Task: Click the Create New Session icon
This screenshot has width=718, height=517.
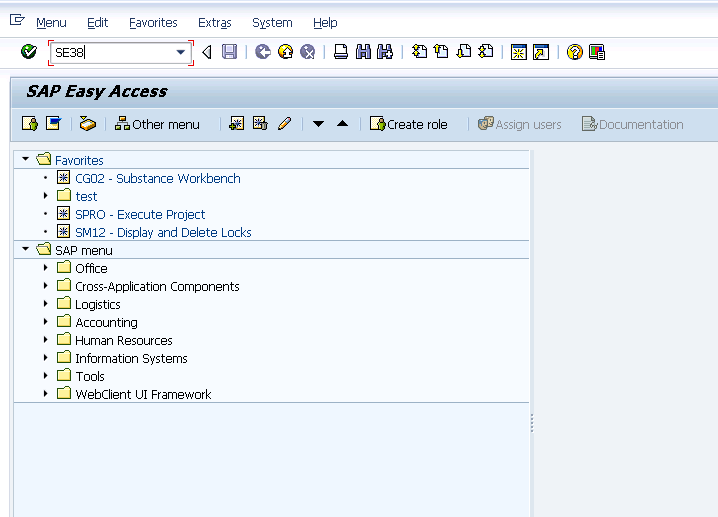Action: click(519, 52)
